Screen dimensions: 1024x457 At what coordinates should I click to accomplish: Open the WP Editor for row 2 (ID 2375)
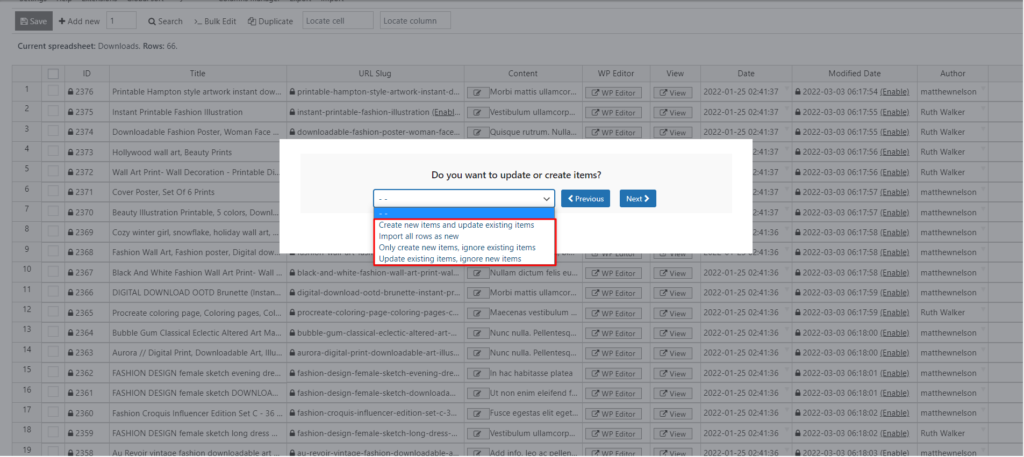(614, 112)
